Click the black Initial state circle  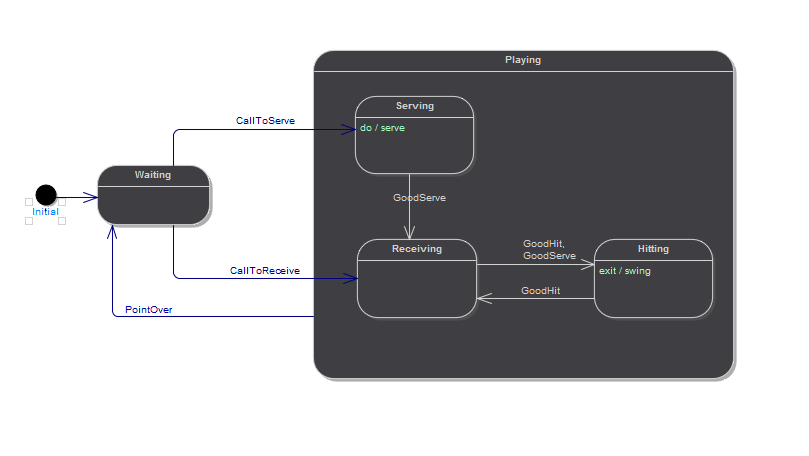coord(45,194)
